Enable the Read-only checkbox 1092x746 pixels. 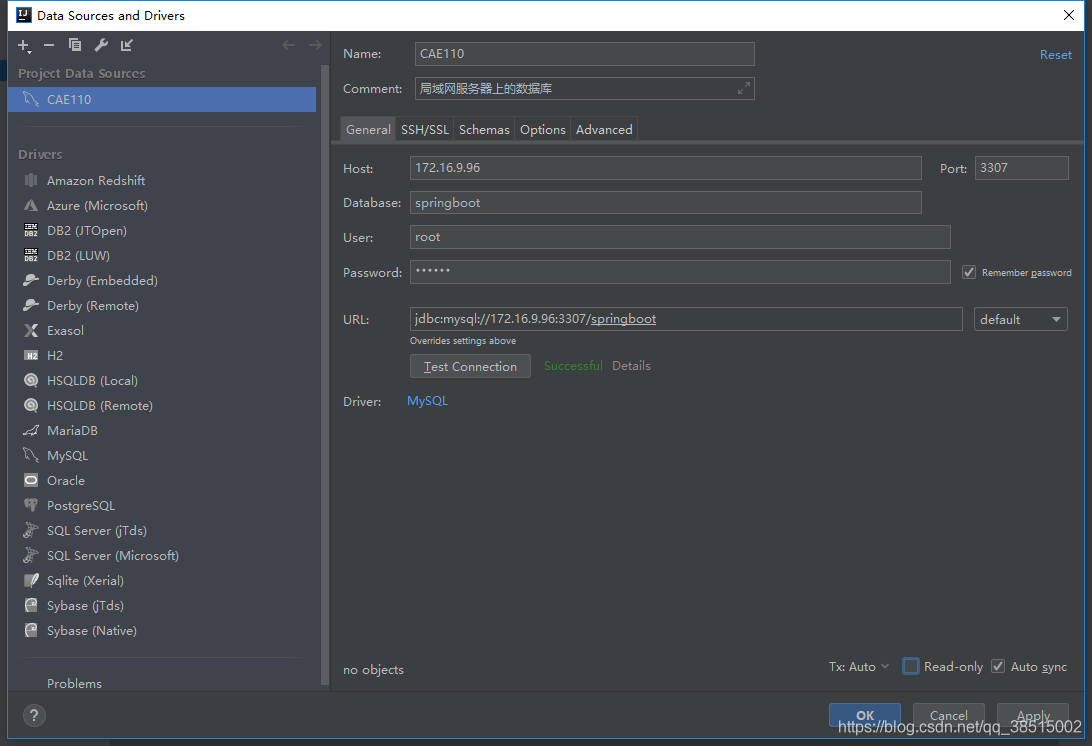(x=911, y=667)
